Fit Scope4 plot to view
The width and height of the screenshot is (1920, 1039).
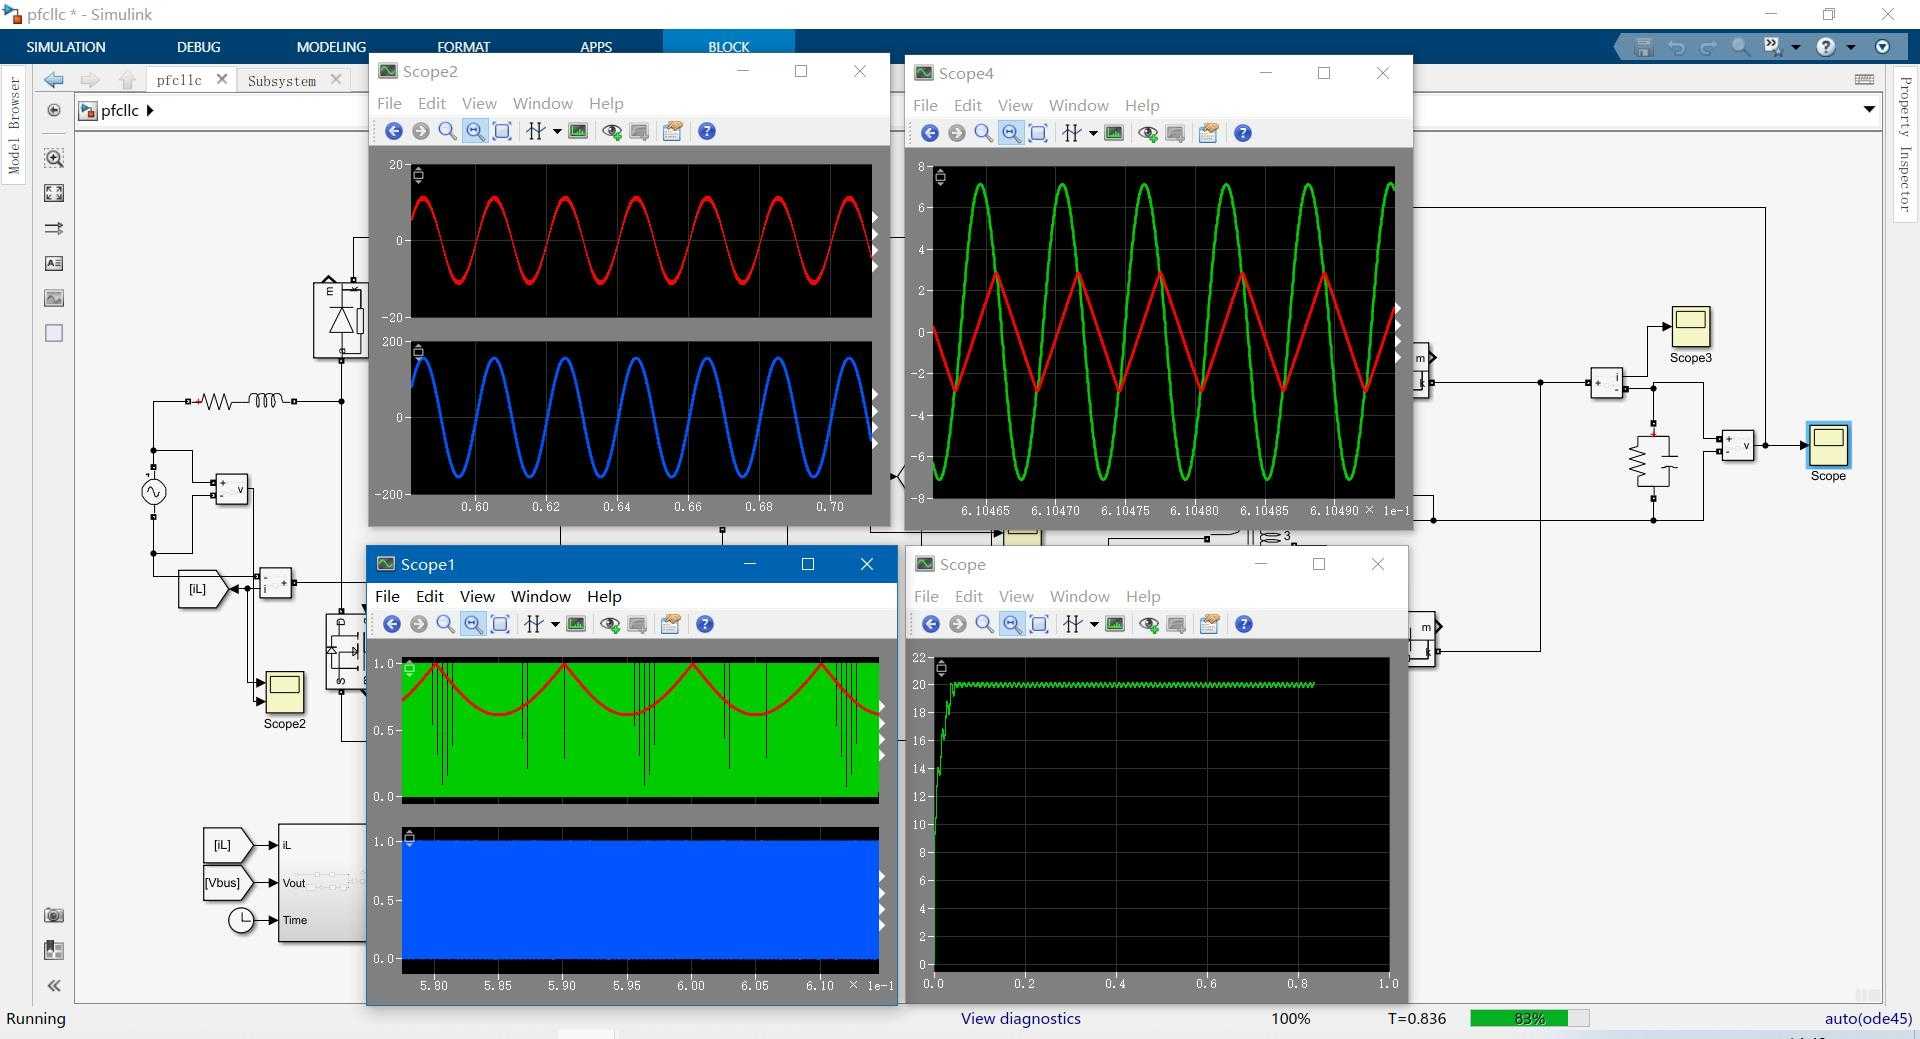[1039, 132]
